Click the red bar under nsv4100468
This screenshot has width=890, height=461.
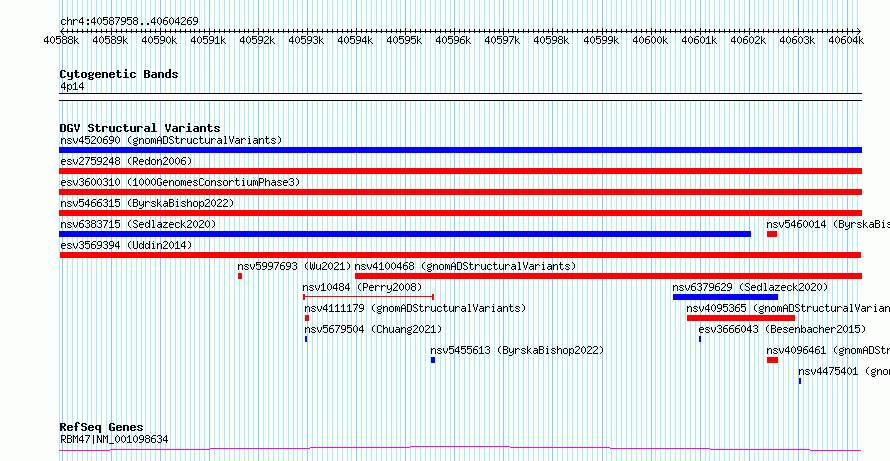[x=608, y=276]
